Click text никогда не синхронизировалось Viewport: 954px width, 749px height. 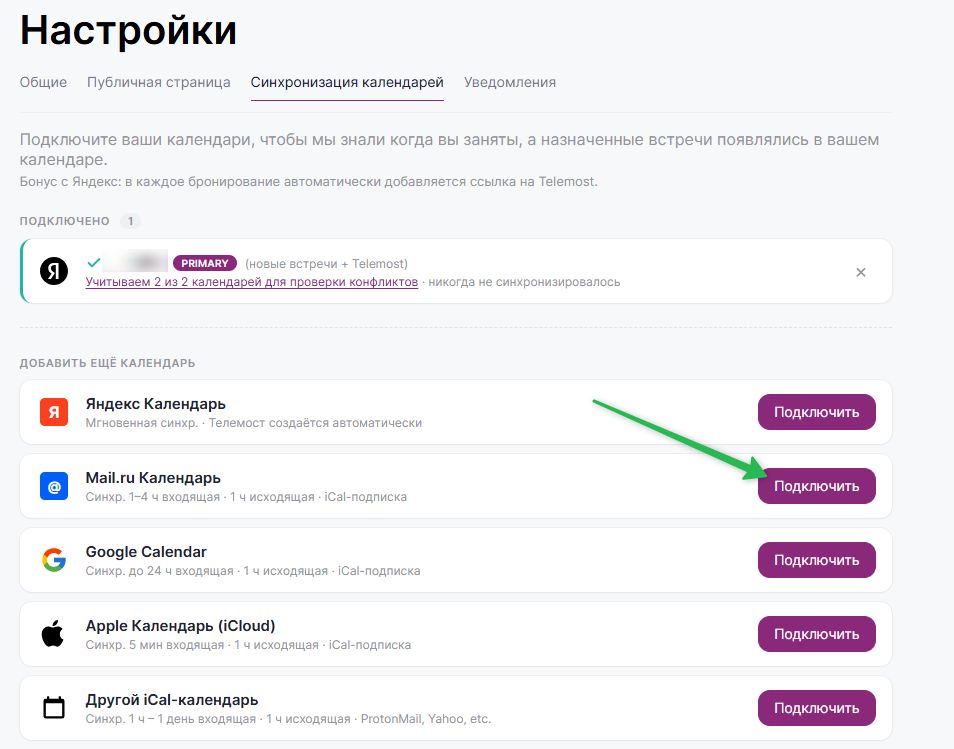point(524,282)
